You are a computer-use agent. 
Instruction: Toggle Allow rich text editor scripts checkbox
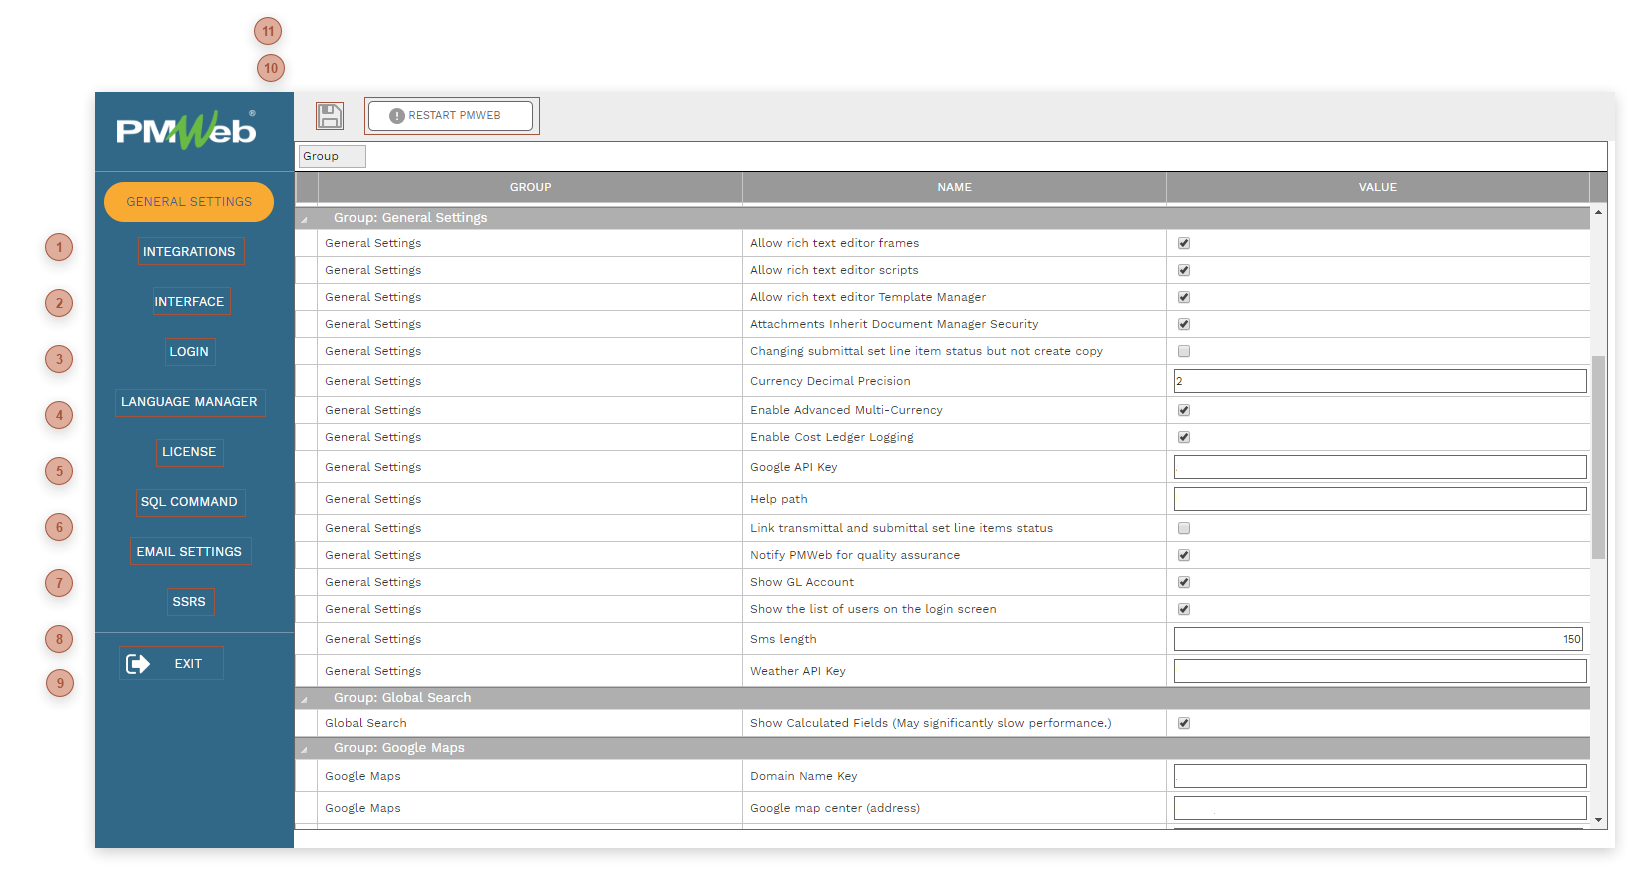1184,270
